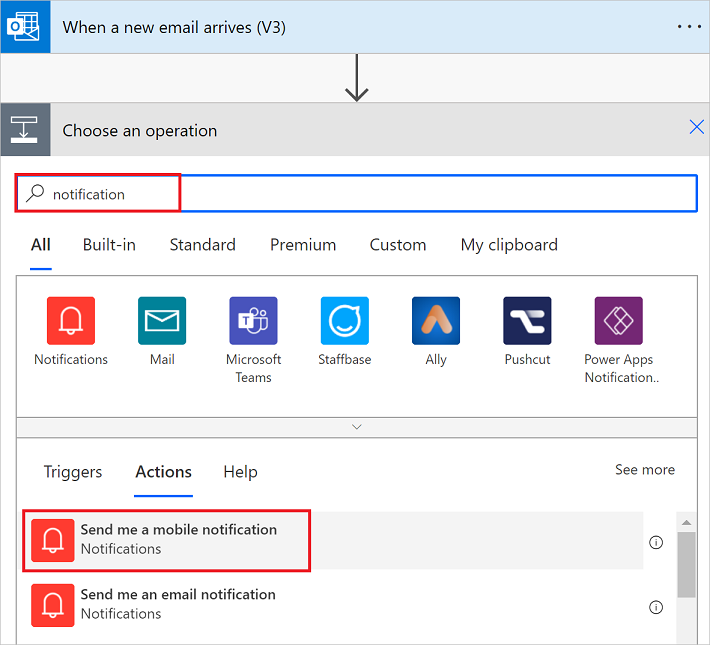710x645 pixels.
Task: Choose the Ally connector icon
Action: click(436, 321)
